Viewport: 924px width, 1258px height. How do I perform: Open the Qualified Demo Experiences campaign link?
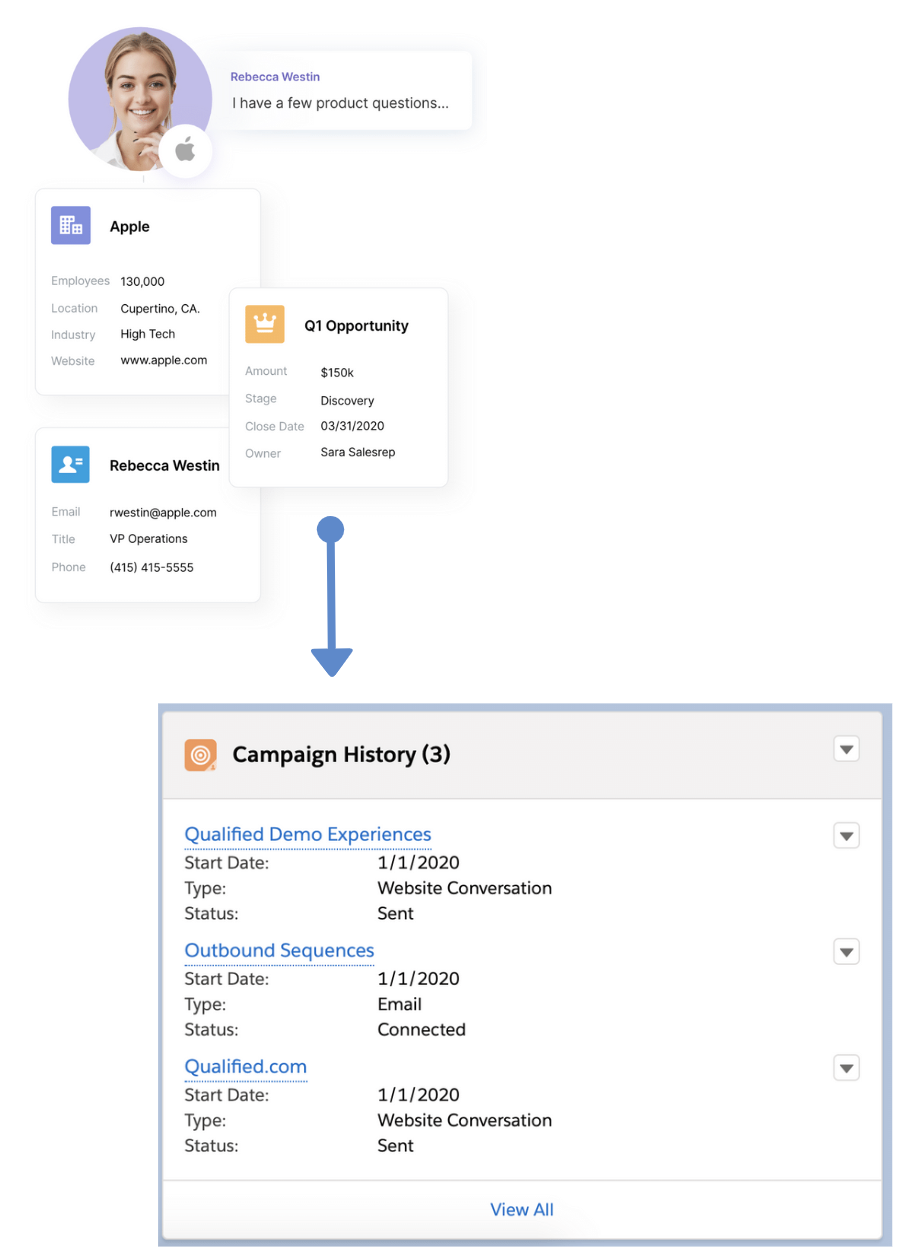pyautogui.click(x=308, y=834)
